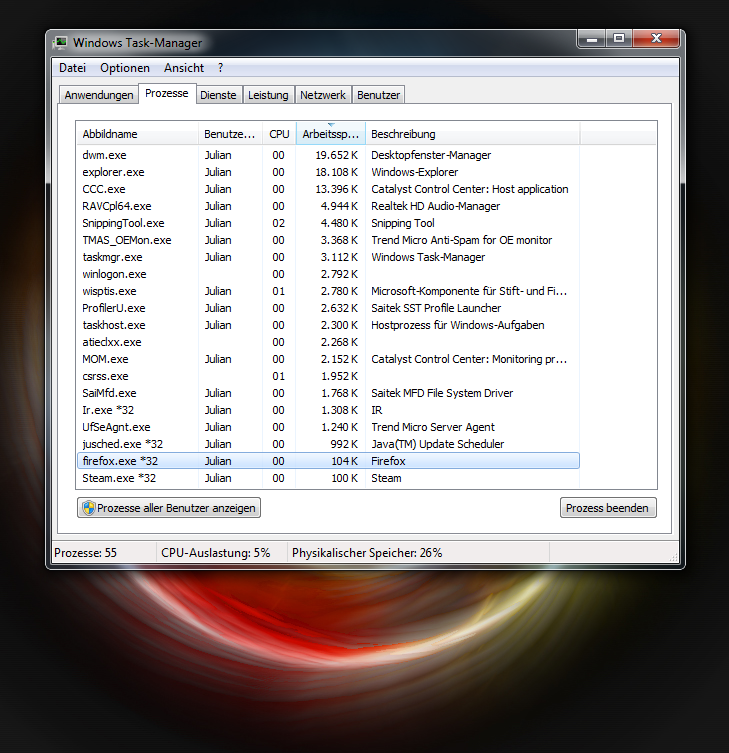Screen dimensions: 729x753
Task: Sort by the Benutze... column header
Action: tap(230, 134)
